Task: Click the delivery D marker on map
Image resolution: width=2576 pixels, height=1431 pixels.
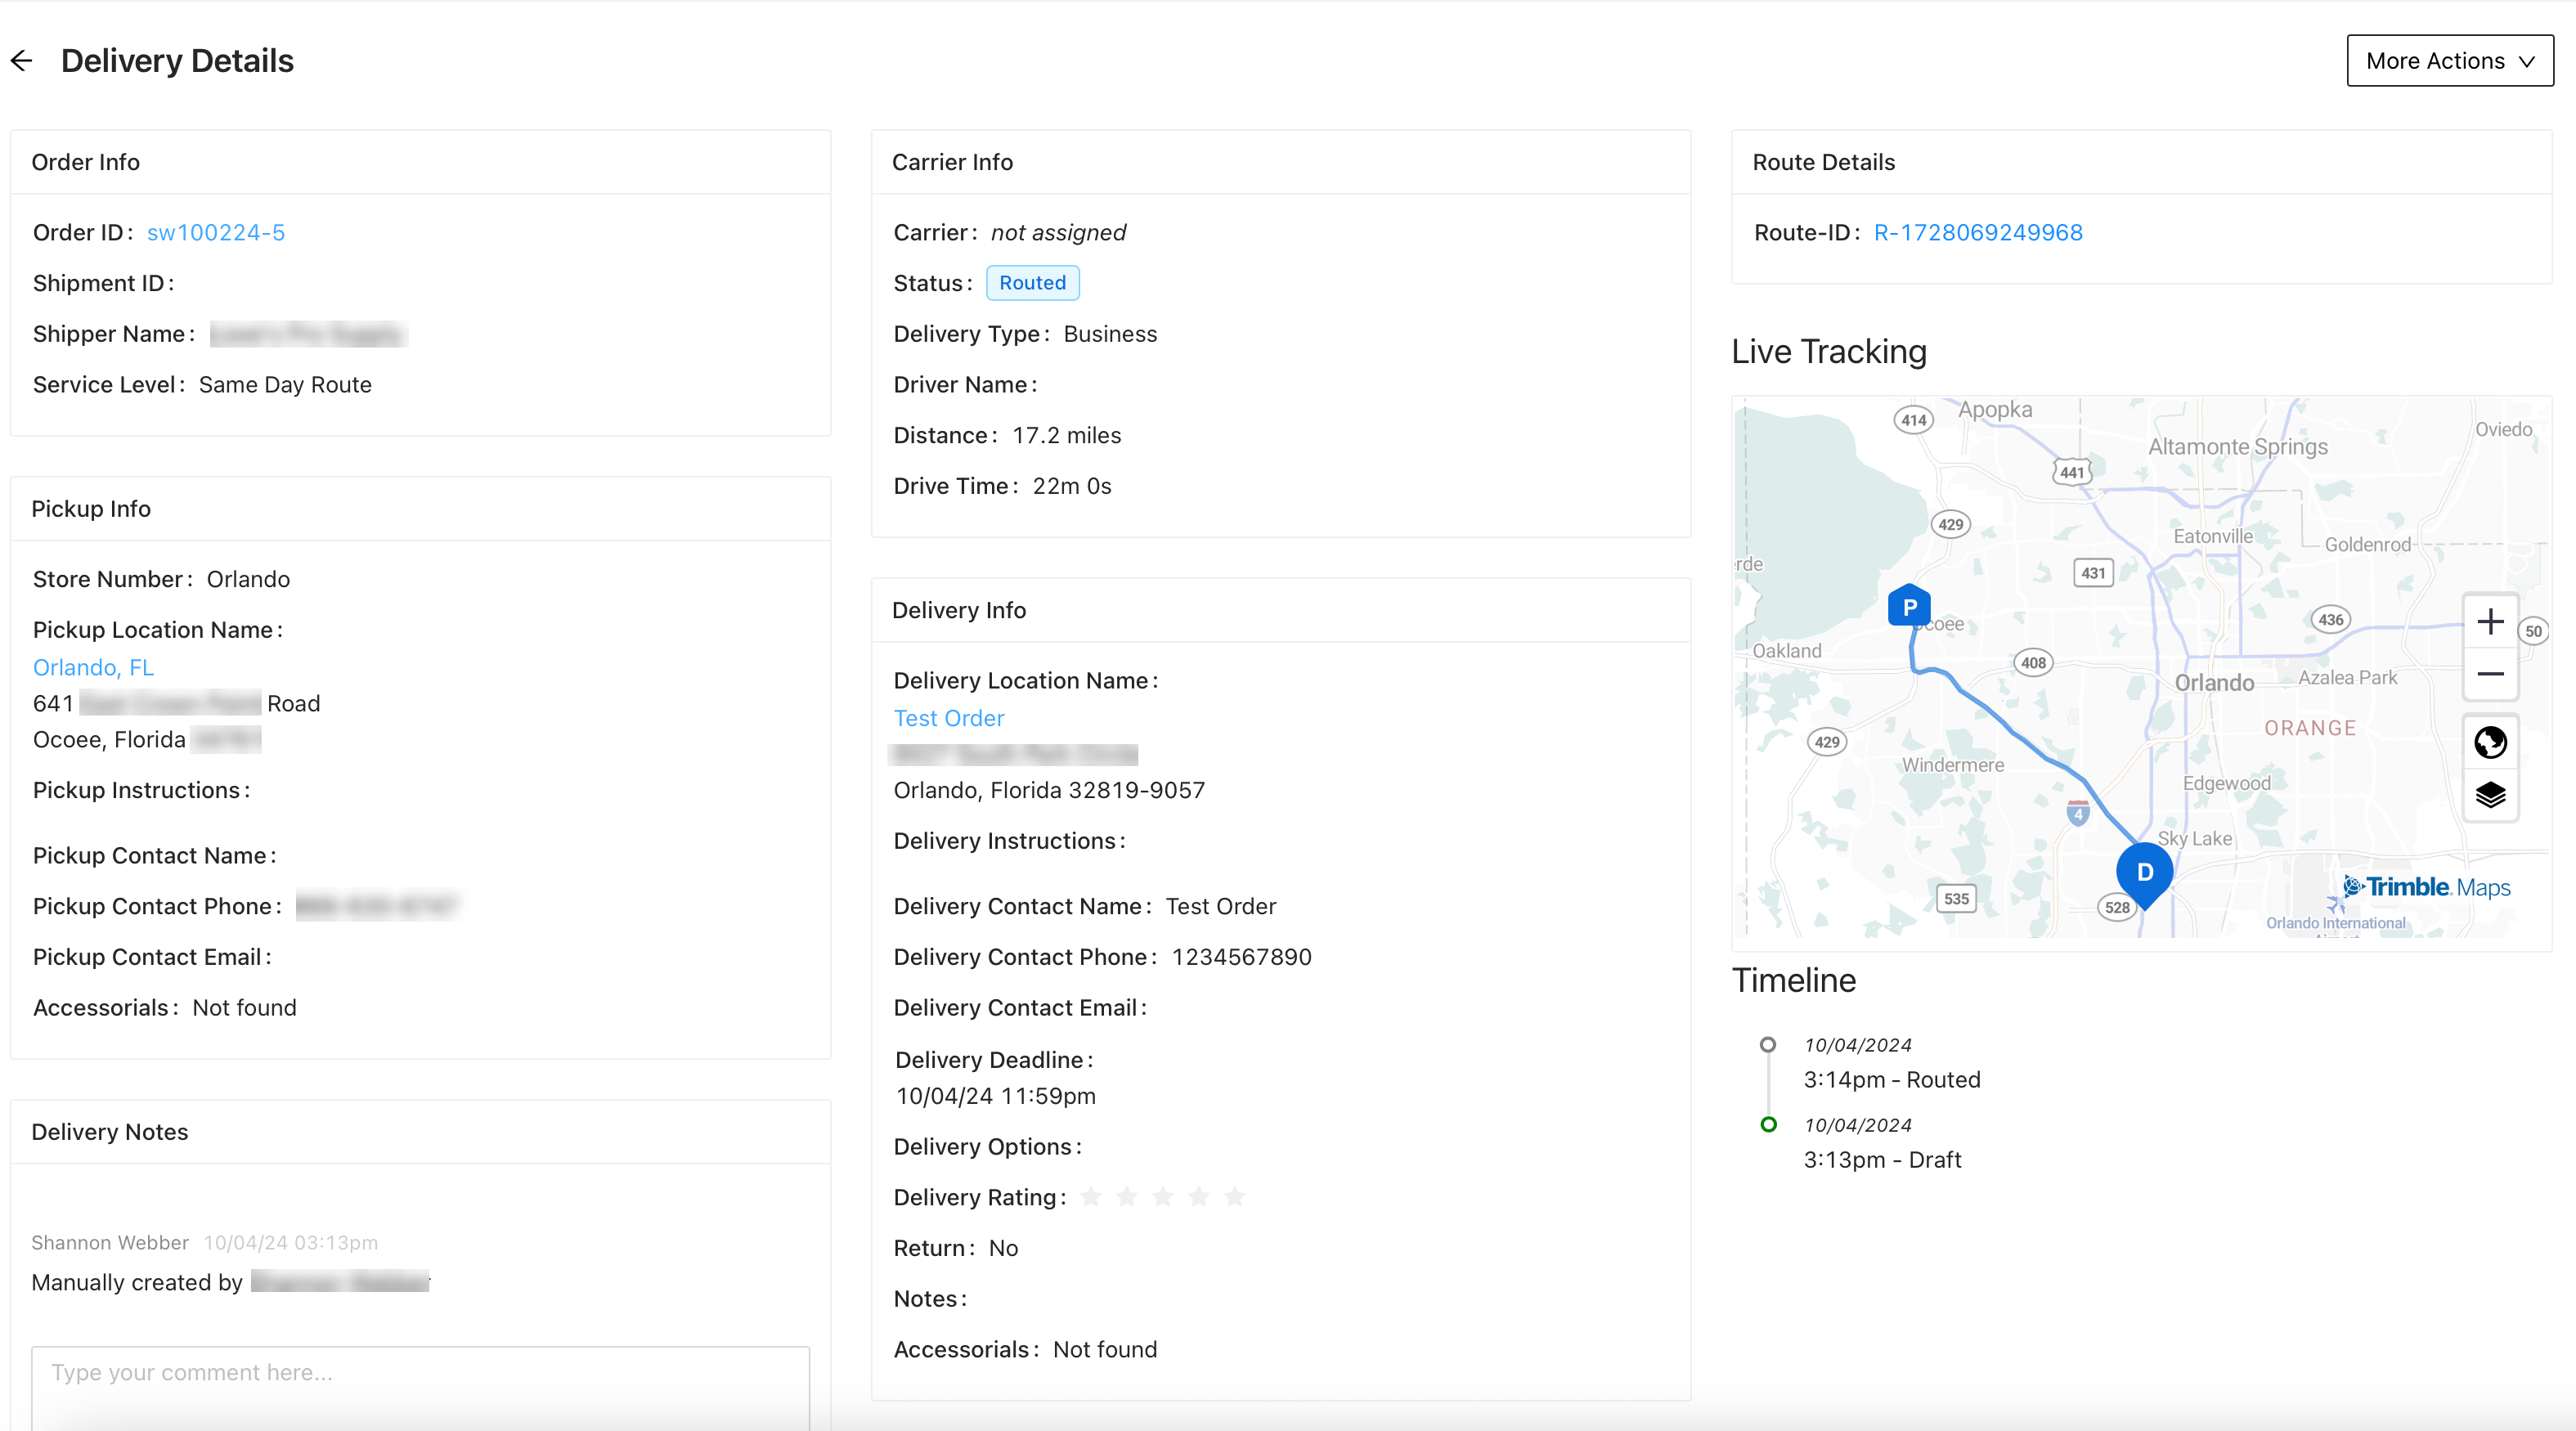Action: [2144, 875]
